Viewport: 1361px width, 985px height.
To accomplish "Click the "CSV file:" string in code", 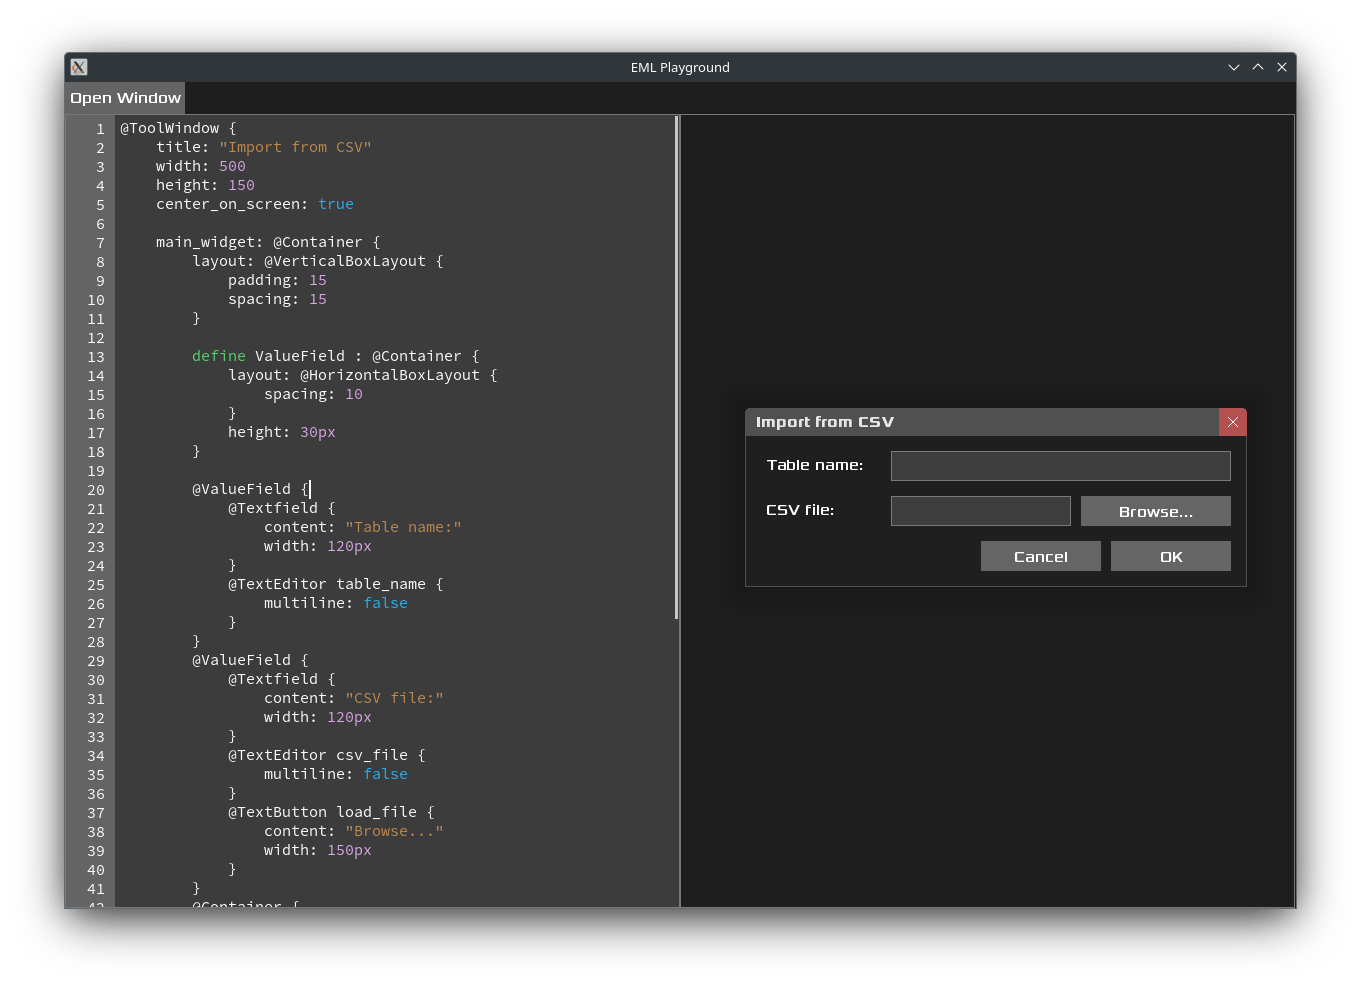I will [x=394, y=698].
